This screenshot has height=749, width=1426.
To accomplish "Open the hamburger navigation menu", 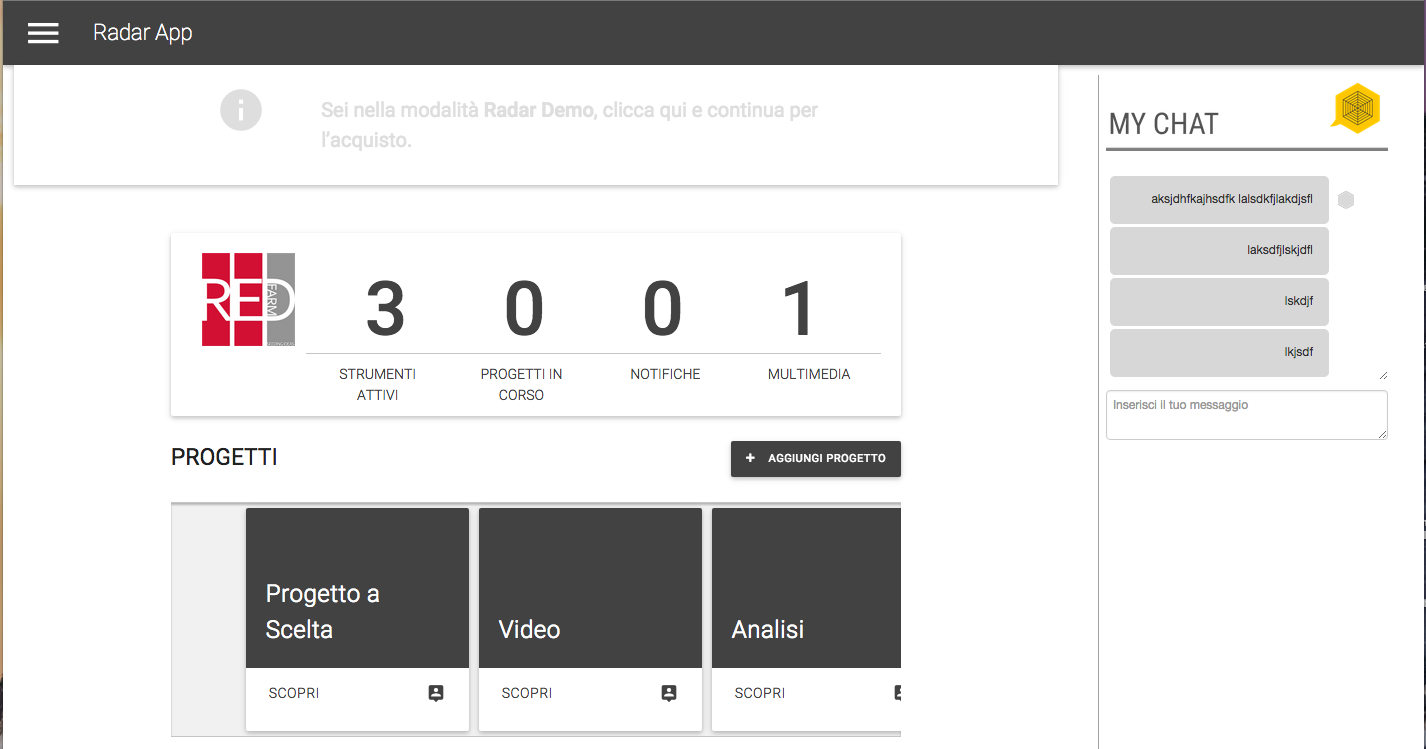I will coord(43,33).
